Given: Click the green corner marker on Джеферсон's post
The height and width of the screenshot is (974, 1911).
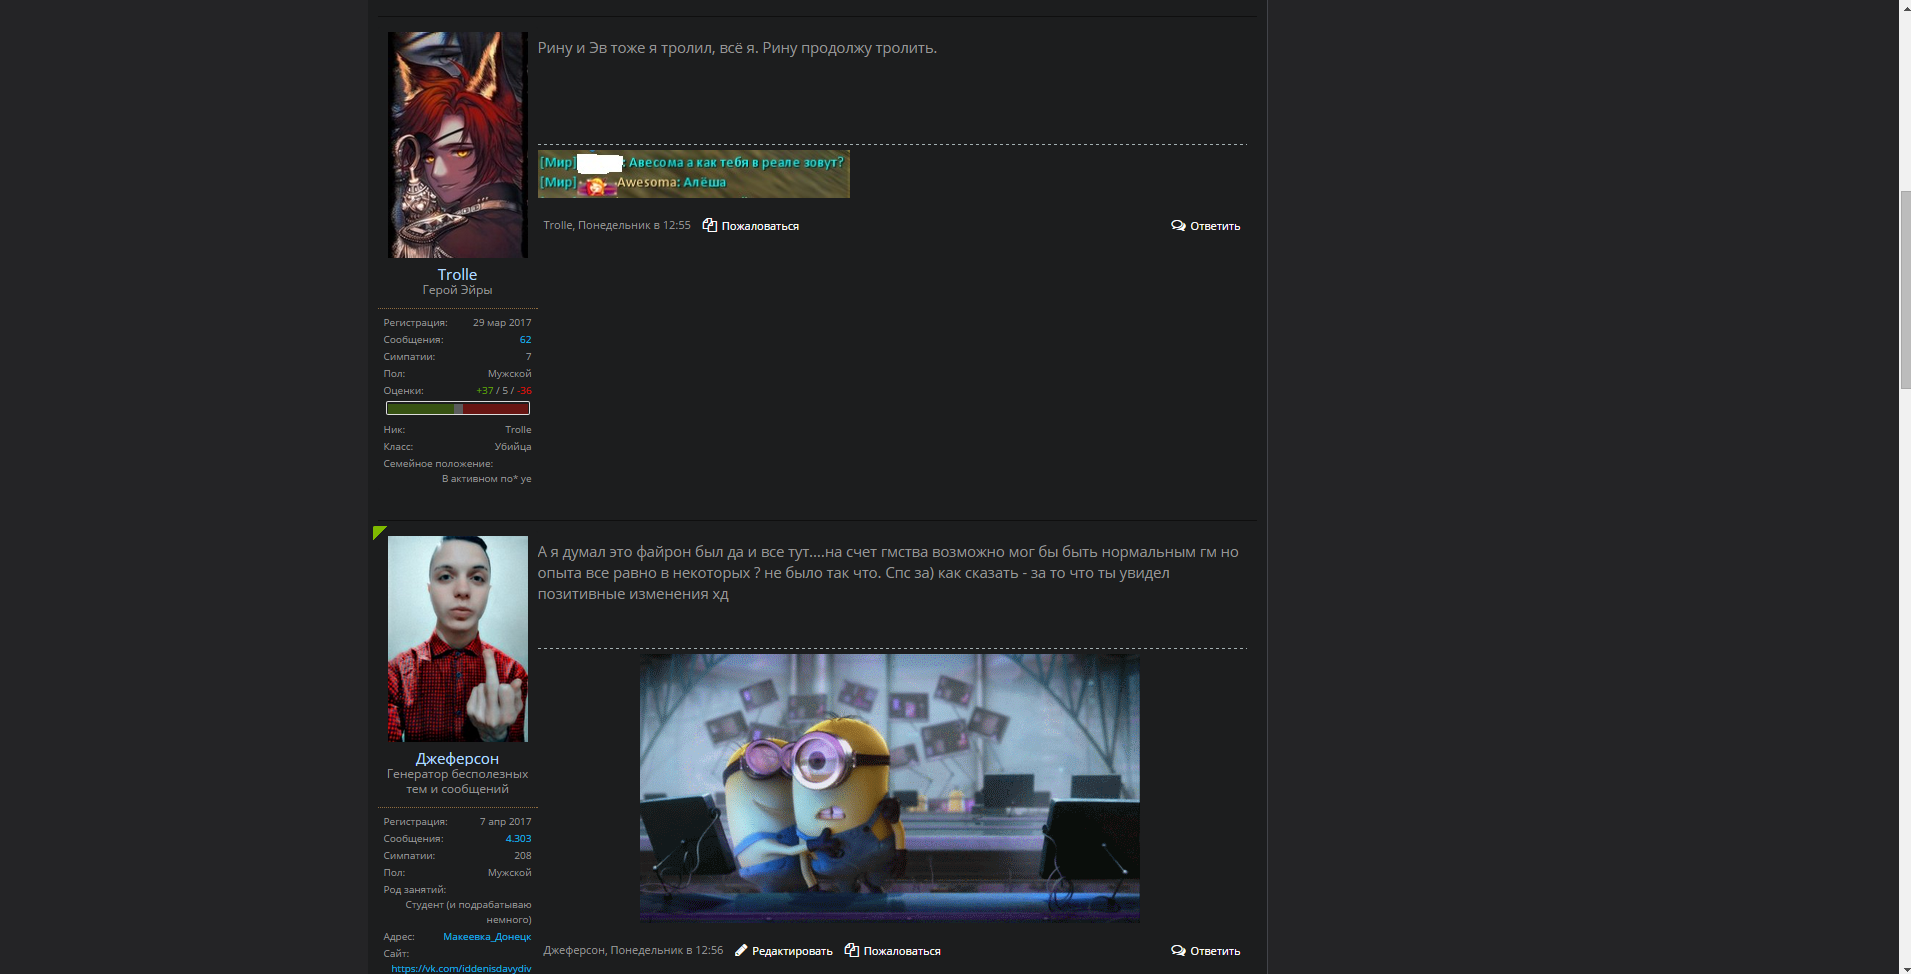Looking at the screenshot, I should tap(378, 531).
